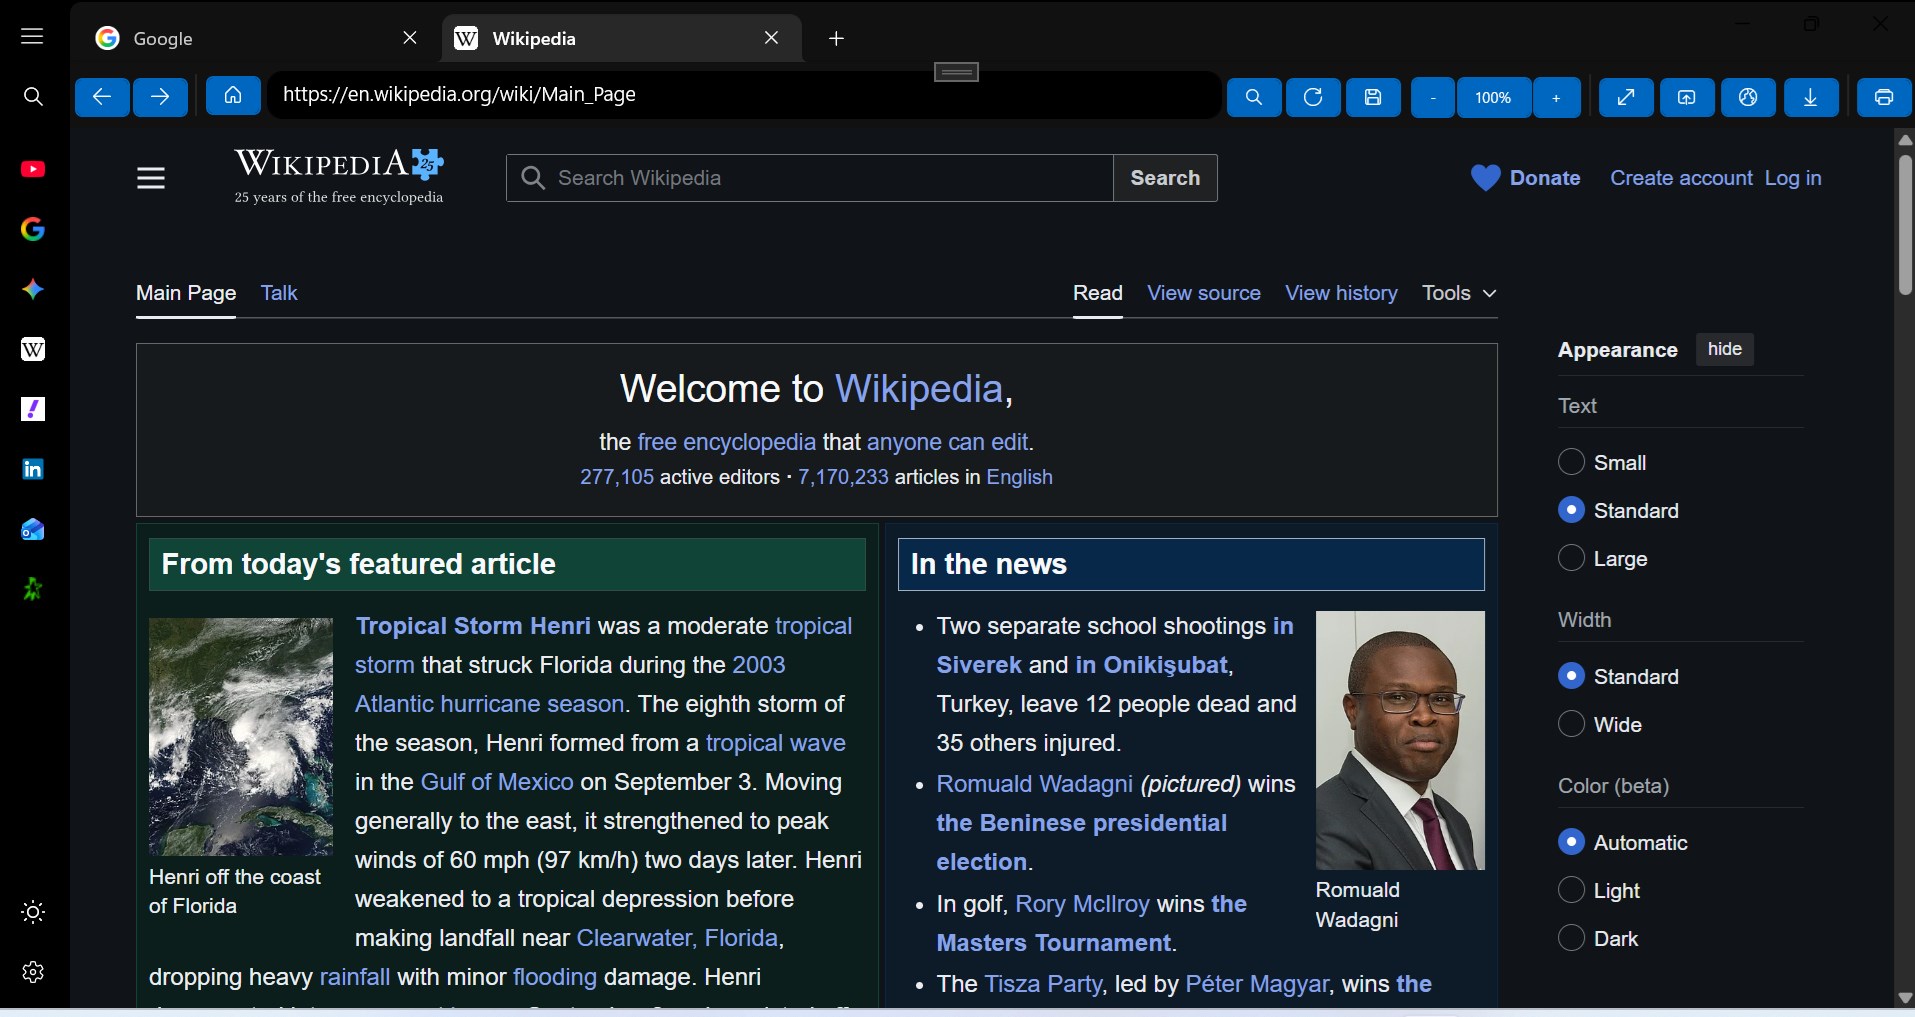Image resolution: width=1915 pixels, height=1017 pixels.
Task: Reload the current page
Action: coord(1313,97)
